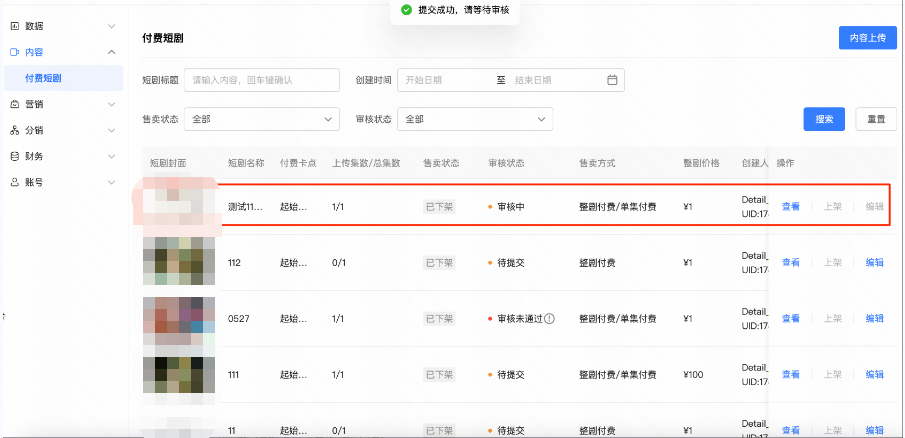
Task: Select 付费短剧 in sidebar
Action: pyautogui.click(x=63, y=78)
